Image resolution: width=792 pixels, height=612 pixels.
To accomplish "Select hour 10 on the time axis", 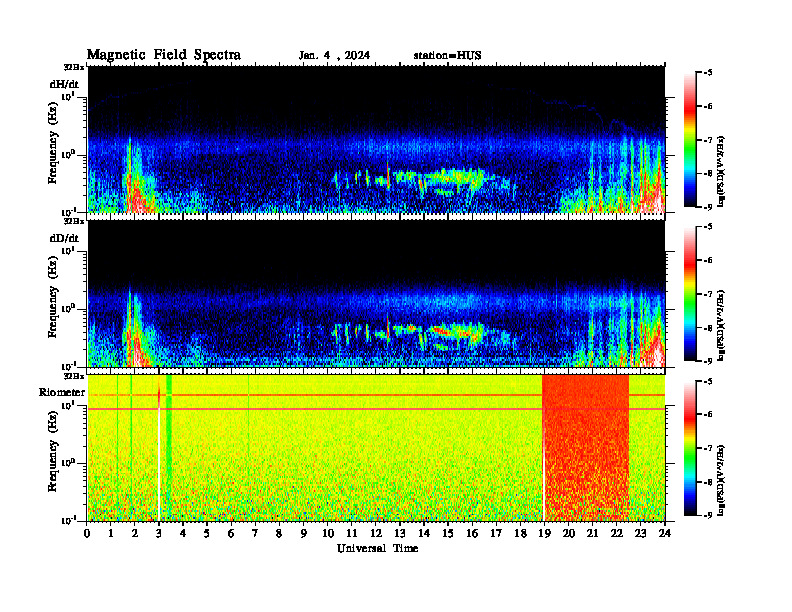I will pyautogui.click(x=328, y=533).
